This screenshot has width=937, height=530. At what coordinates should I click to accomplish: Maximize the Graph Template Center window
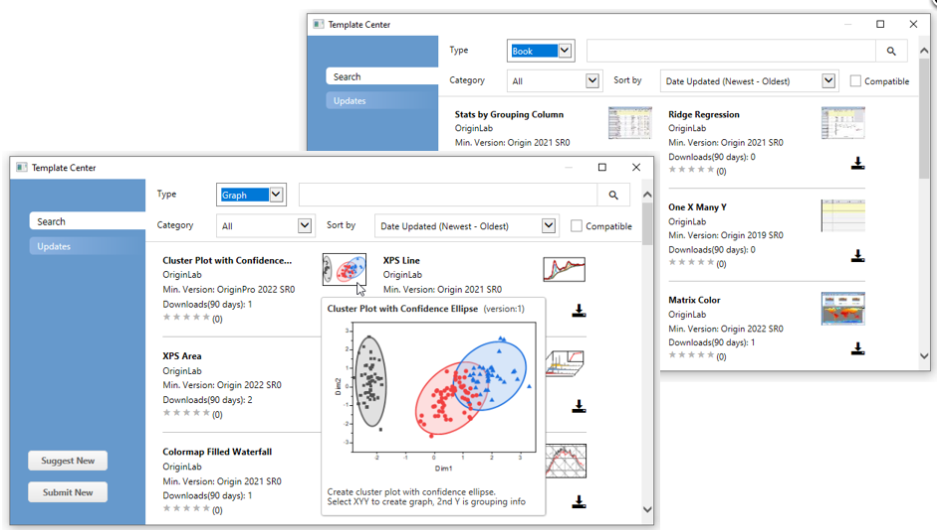(602, 167)
